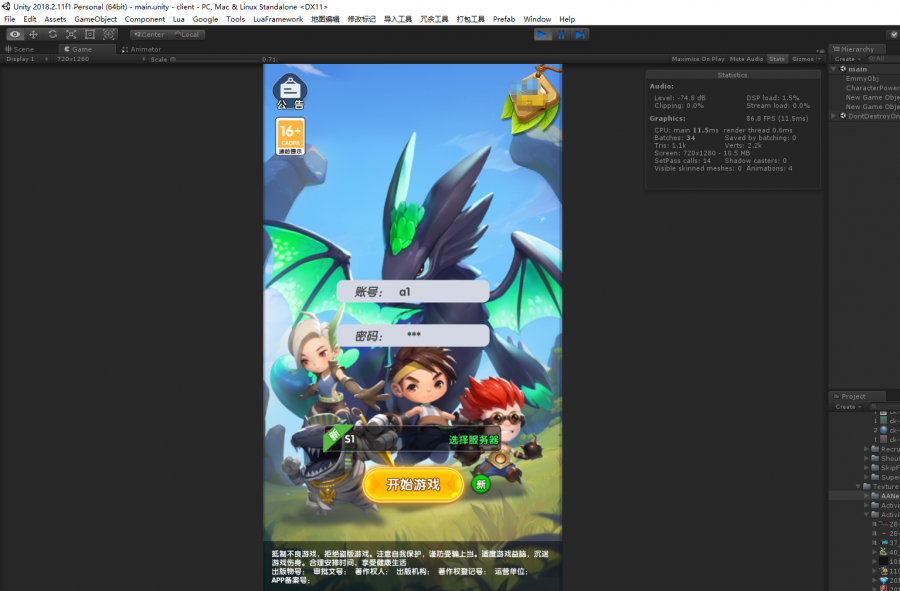Open the Help menu
The width and height of the screenshot is (900, 591).
click(x=567, y=19)
